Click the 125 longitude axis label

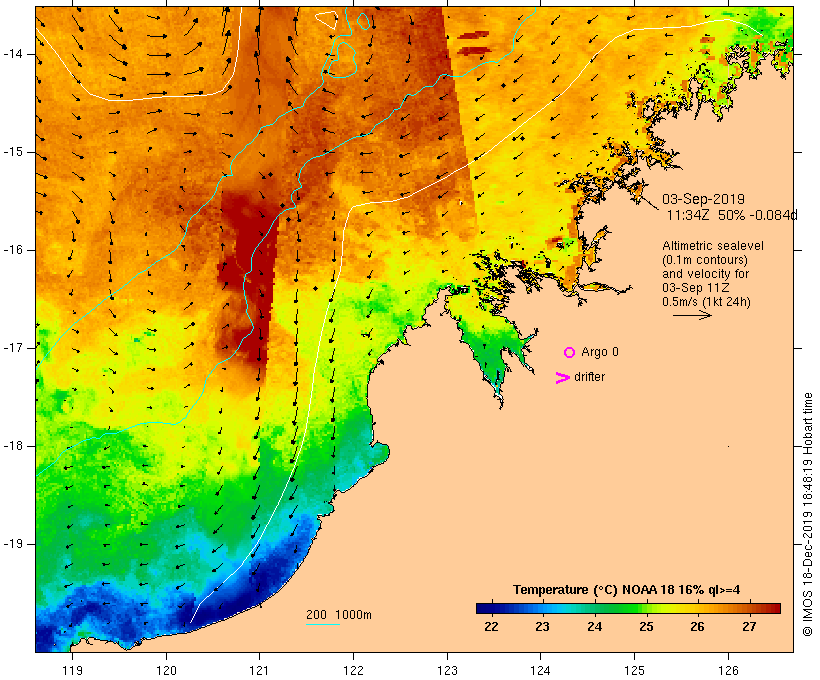click(x=635, y=670)
